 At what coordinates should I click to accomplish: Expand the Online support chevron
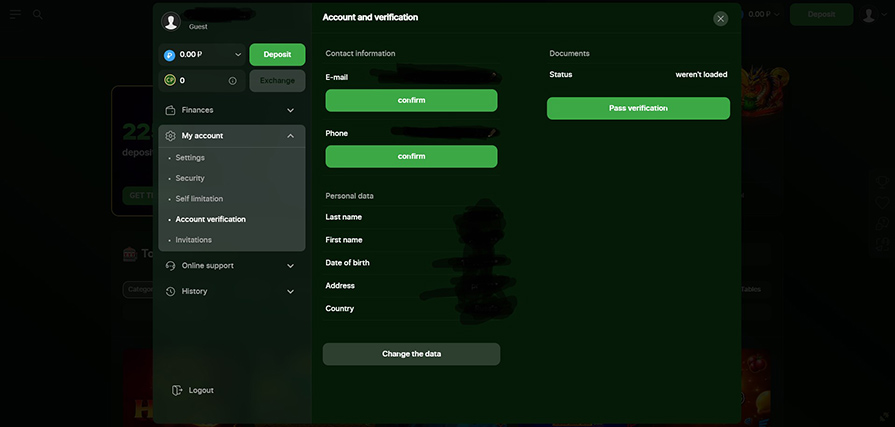point(290,266)
